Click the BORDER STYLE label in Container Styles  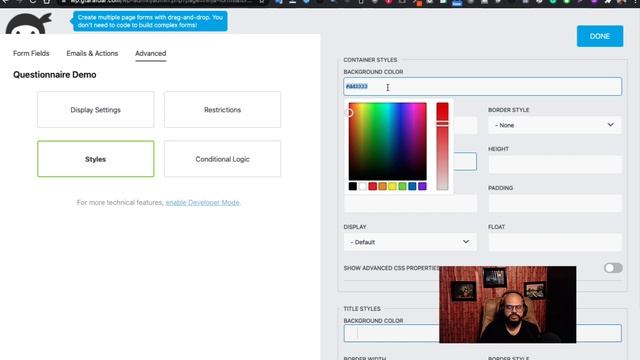click(x=509, y=110)
